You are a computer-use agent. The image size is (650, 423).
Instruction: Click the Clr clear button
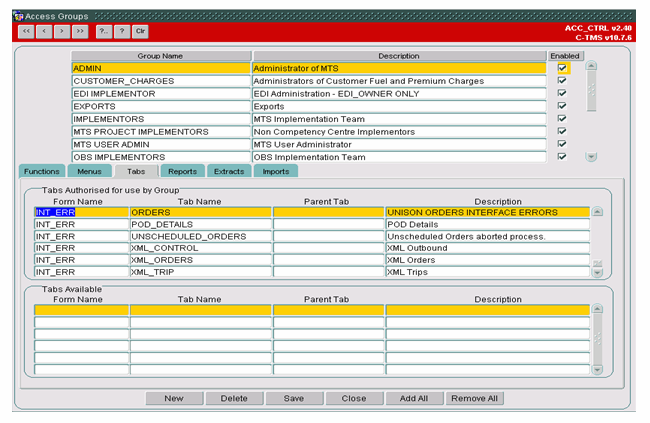pyautogui.click(x=140, y=31)
